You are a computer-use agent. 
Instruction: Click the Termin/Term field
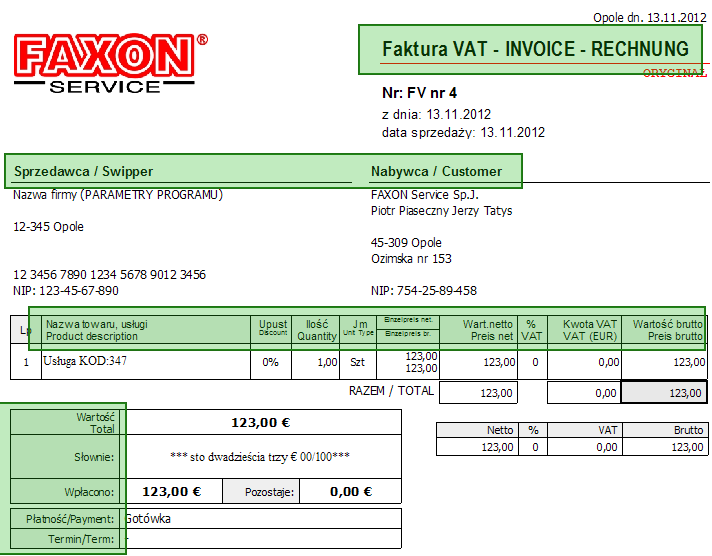pos(261,539)
